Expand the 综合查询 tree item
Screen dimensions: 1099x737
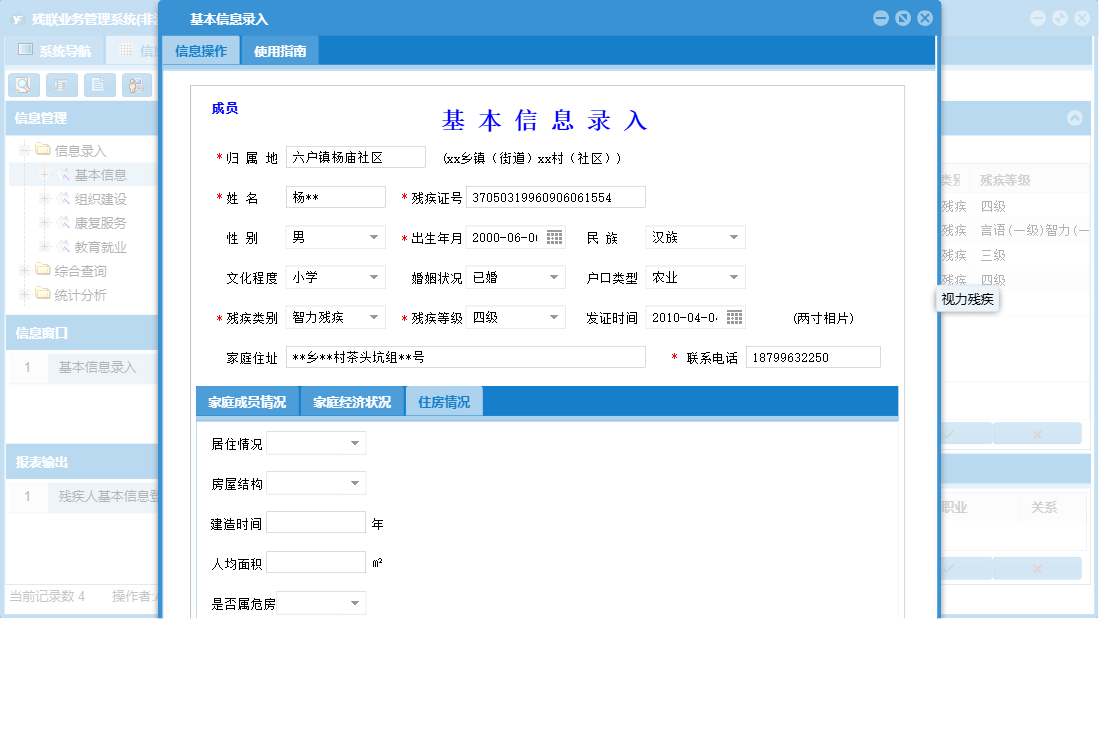[x=24, y=270]
